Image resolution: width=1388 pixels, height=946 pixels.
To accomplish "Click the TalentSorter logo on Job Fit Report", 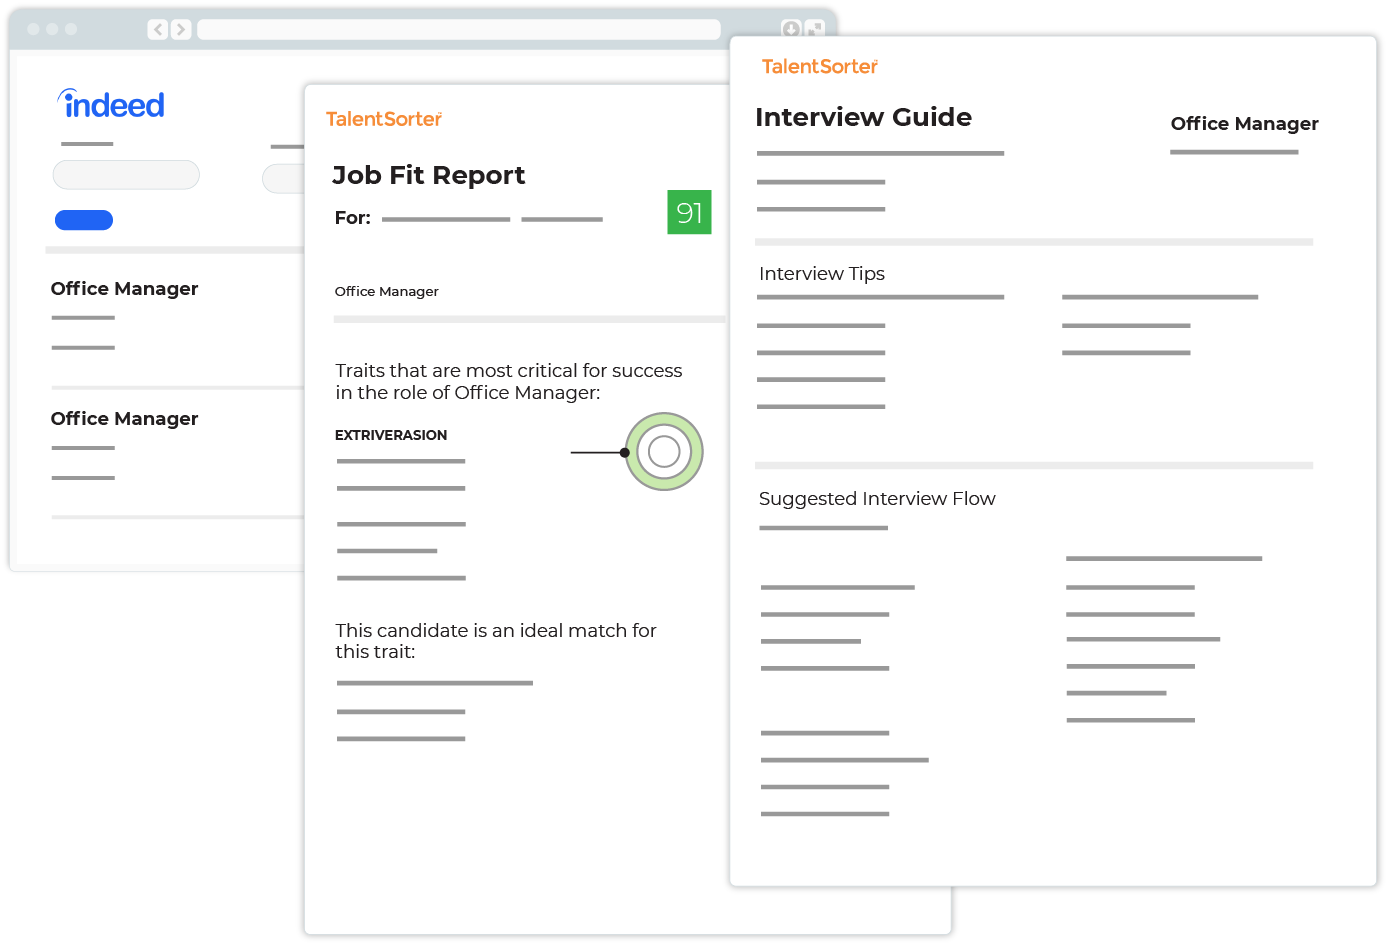I will pos(384,119).
